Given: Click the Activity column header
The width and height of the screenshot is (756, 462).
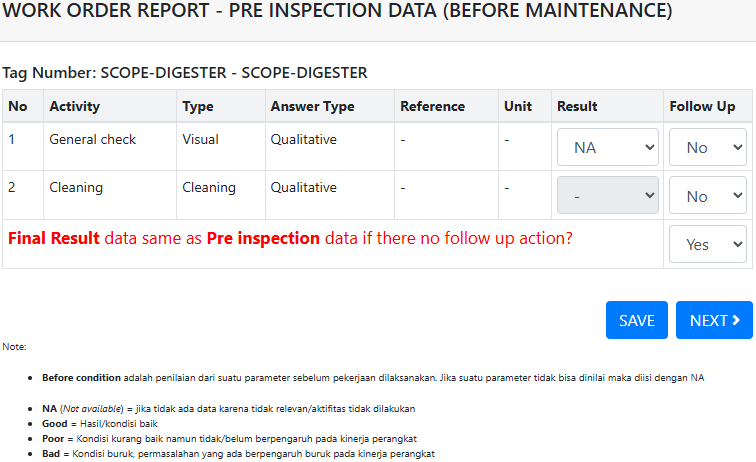Looking at the screenshot, I should (x=75, y=106).
